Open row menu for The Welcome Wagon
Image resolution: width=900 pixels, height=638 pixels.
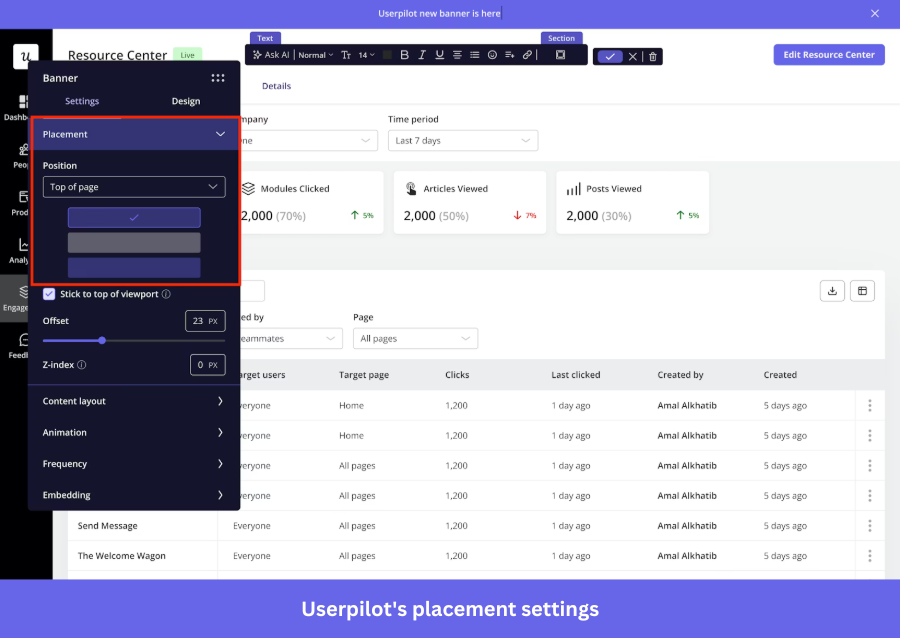click(x=870, y=555)
